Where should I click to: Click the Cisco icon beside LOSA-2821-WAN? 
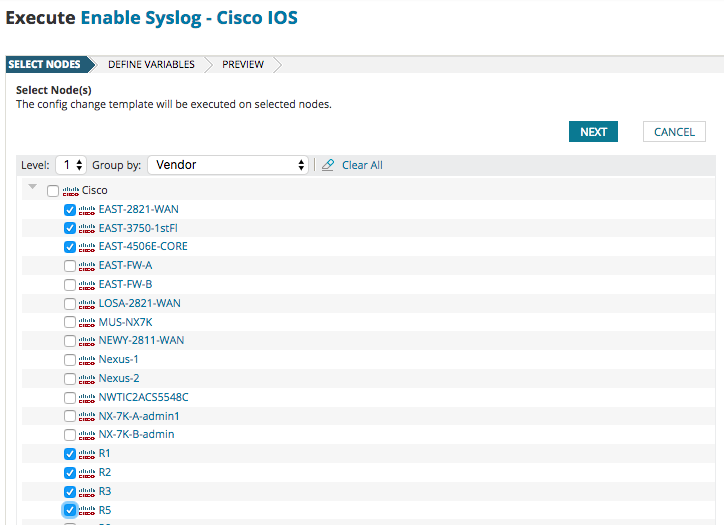88,304
